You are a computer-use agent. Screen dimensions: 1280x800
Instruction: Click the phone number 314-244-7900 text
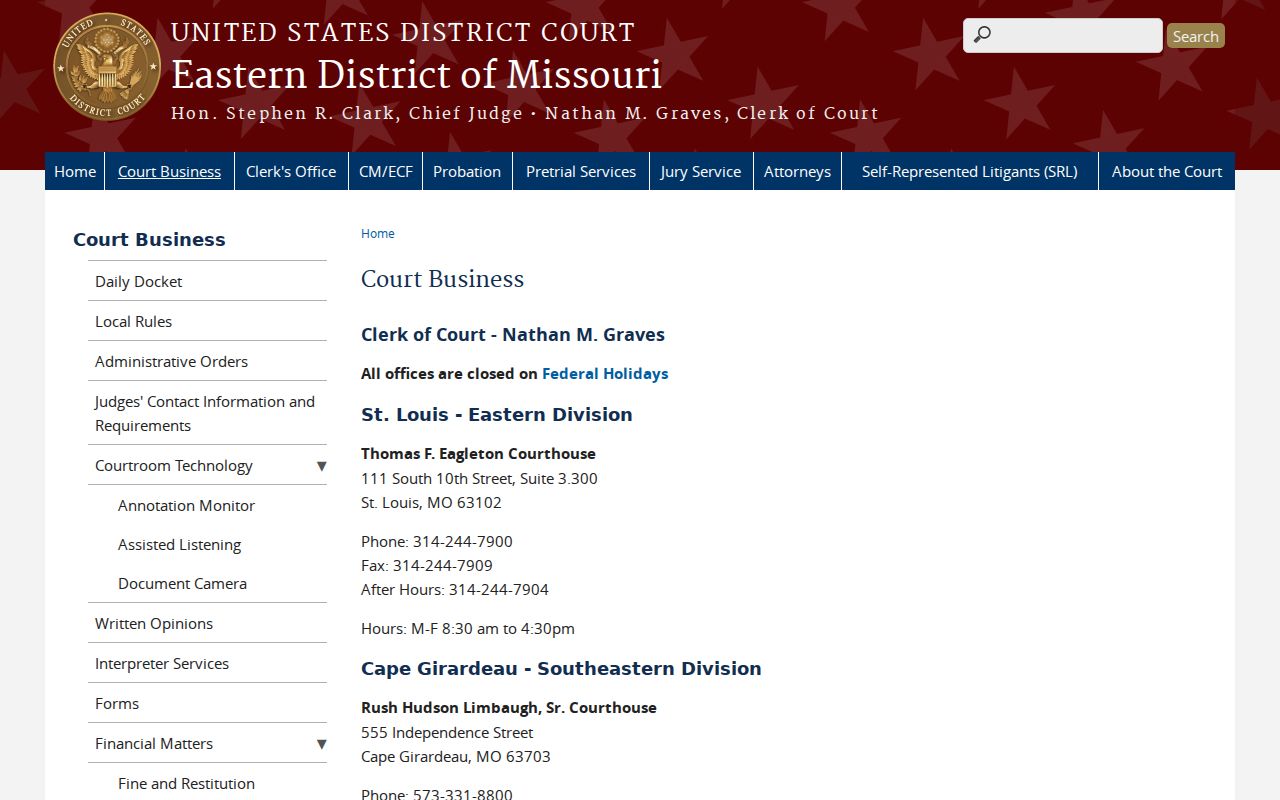tap(462, 541)
